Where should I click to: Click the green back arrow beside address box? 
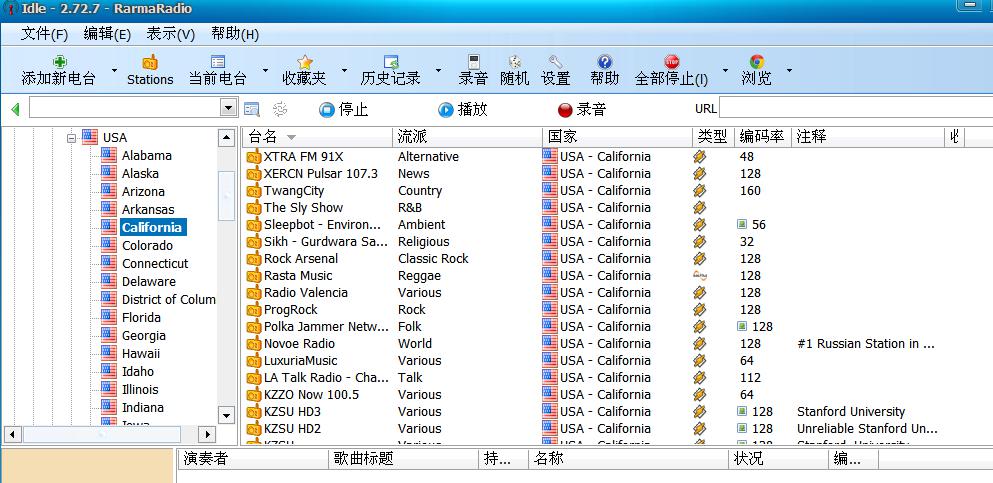15,110
